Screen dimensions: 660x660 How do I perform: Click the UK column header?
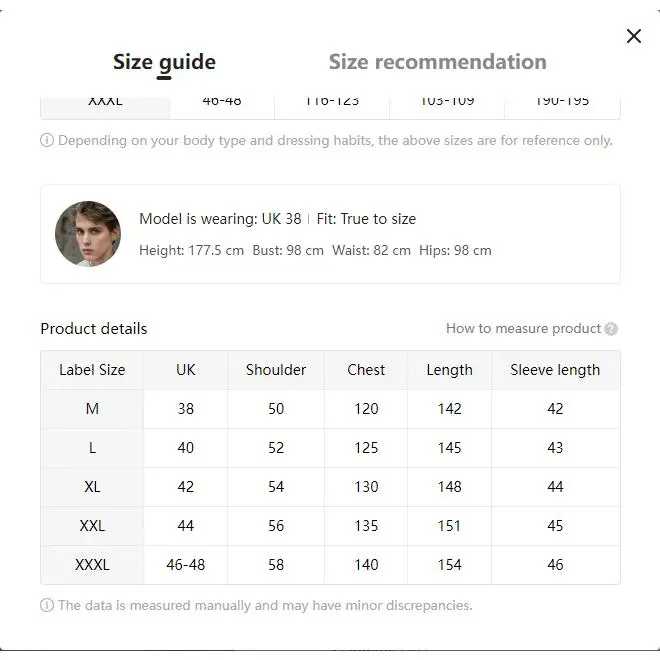point(186,370)
